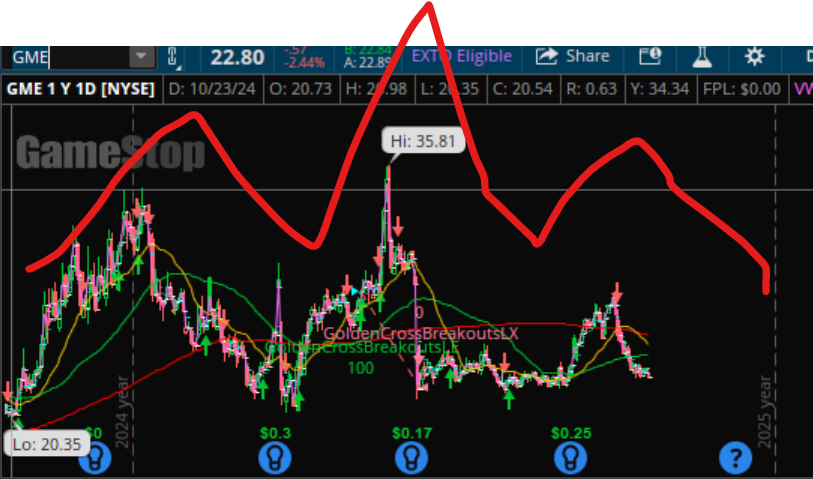Viewport: 813px width, 479px height.
Task: Click the upcoming earnings question mark icon
Action: click(735, 458)
